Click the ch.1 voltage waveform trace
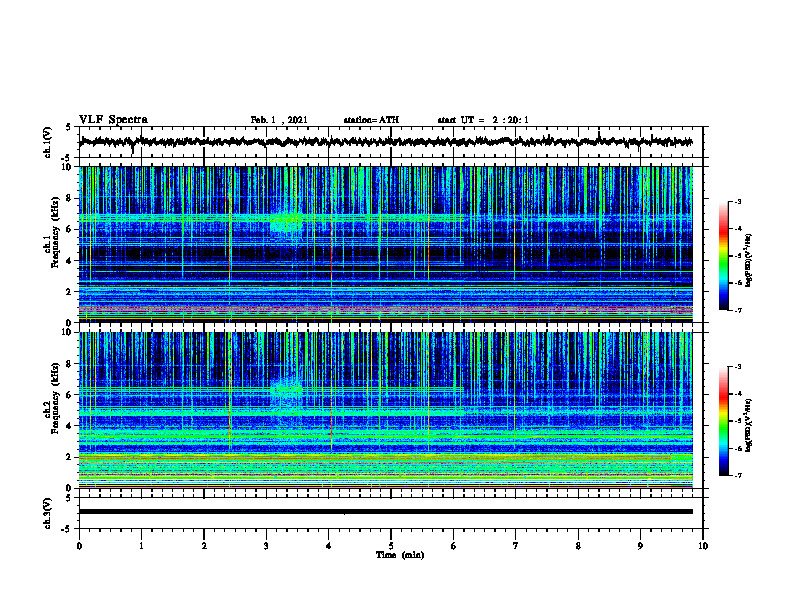792x612 pixels. [x=385, y=142]
